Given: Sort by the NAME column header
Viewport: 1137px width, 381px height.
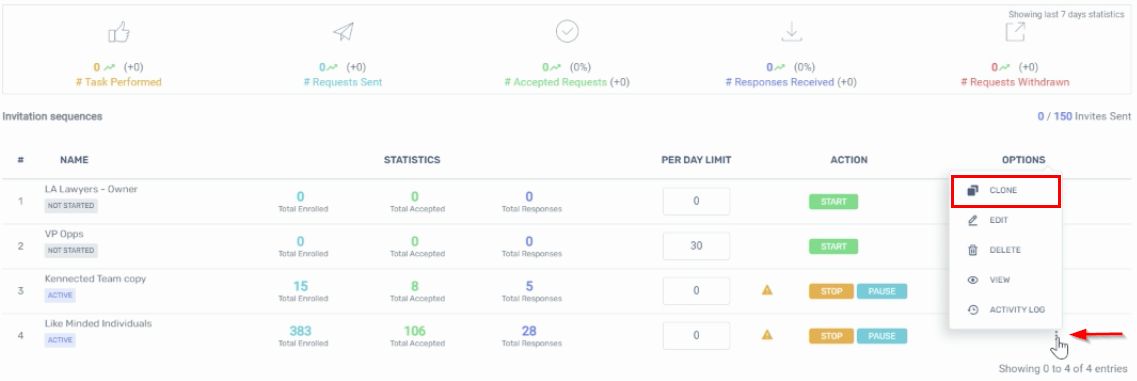Looking at the screenshot, I should click(74, 160).
